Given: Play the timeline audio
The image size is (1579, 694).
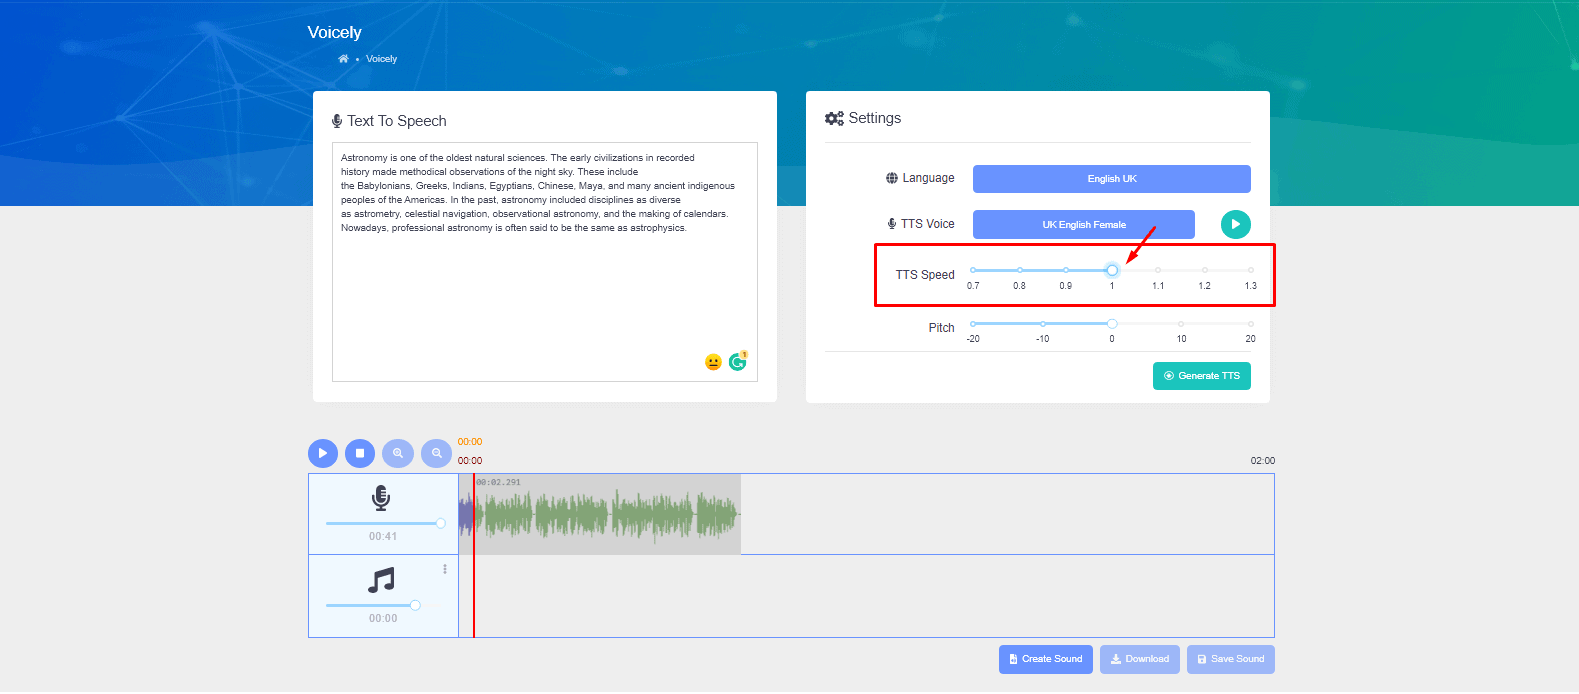Looking at the screenshot, I should pos(322,453).
